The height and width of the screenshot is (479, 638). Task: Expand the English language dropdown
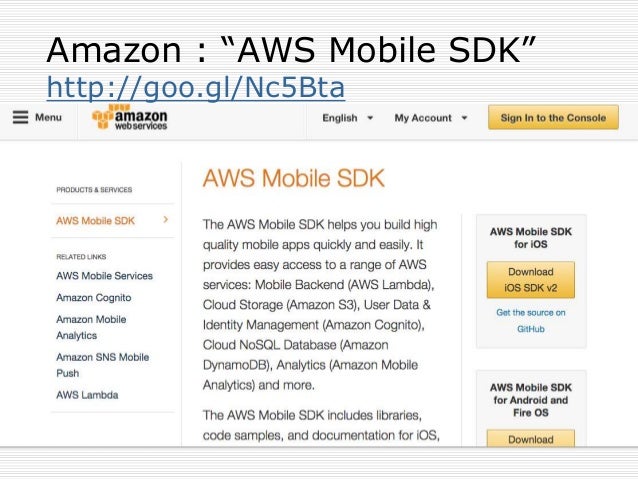[x=347, y=118]
